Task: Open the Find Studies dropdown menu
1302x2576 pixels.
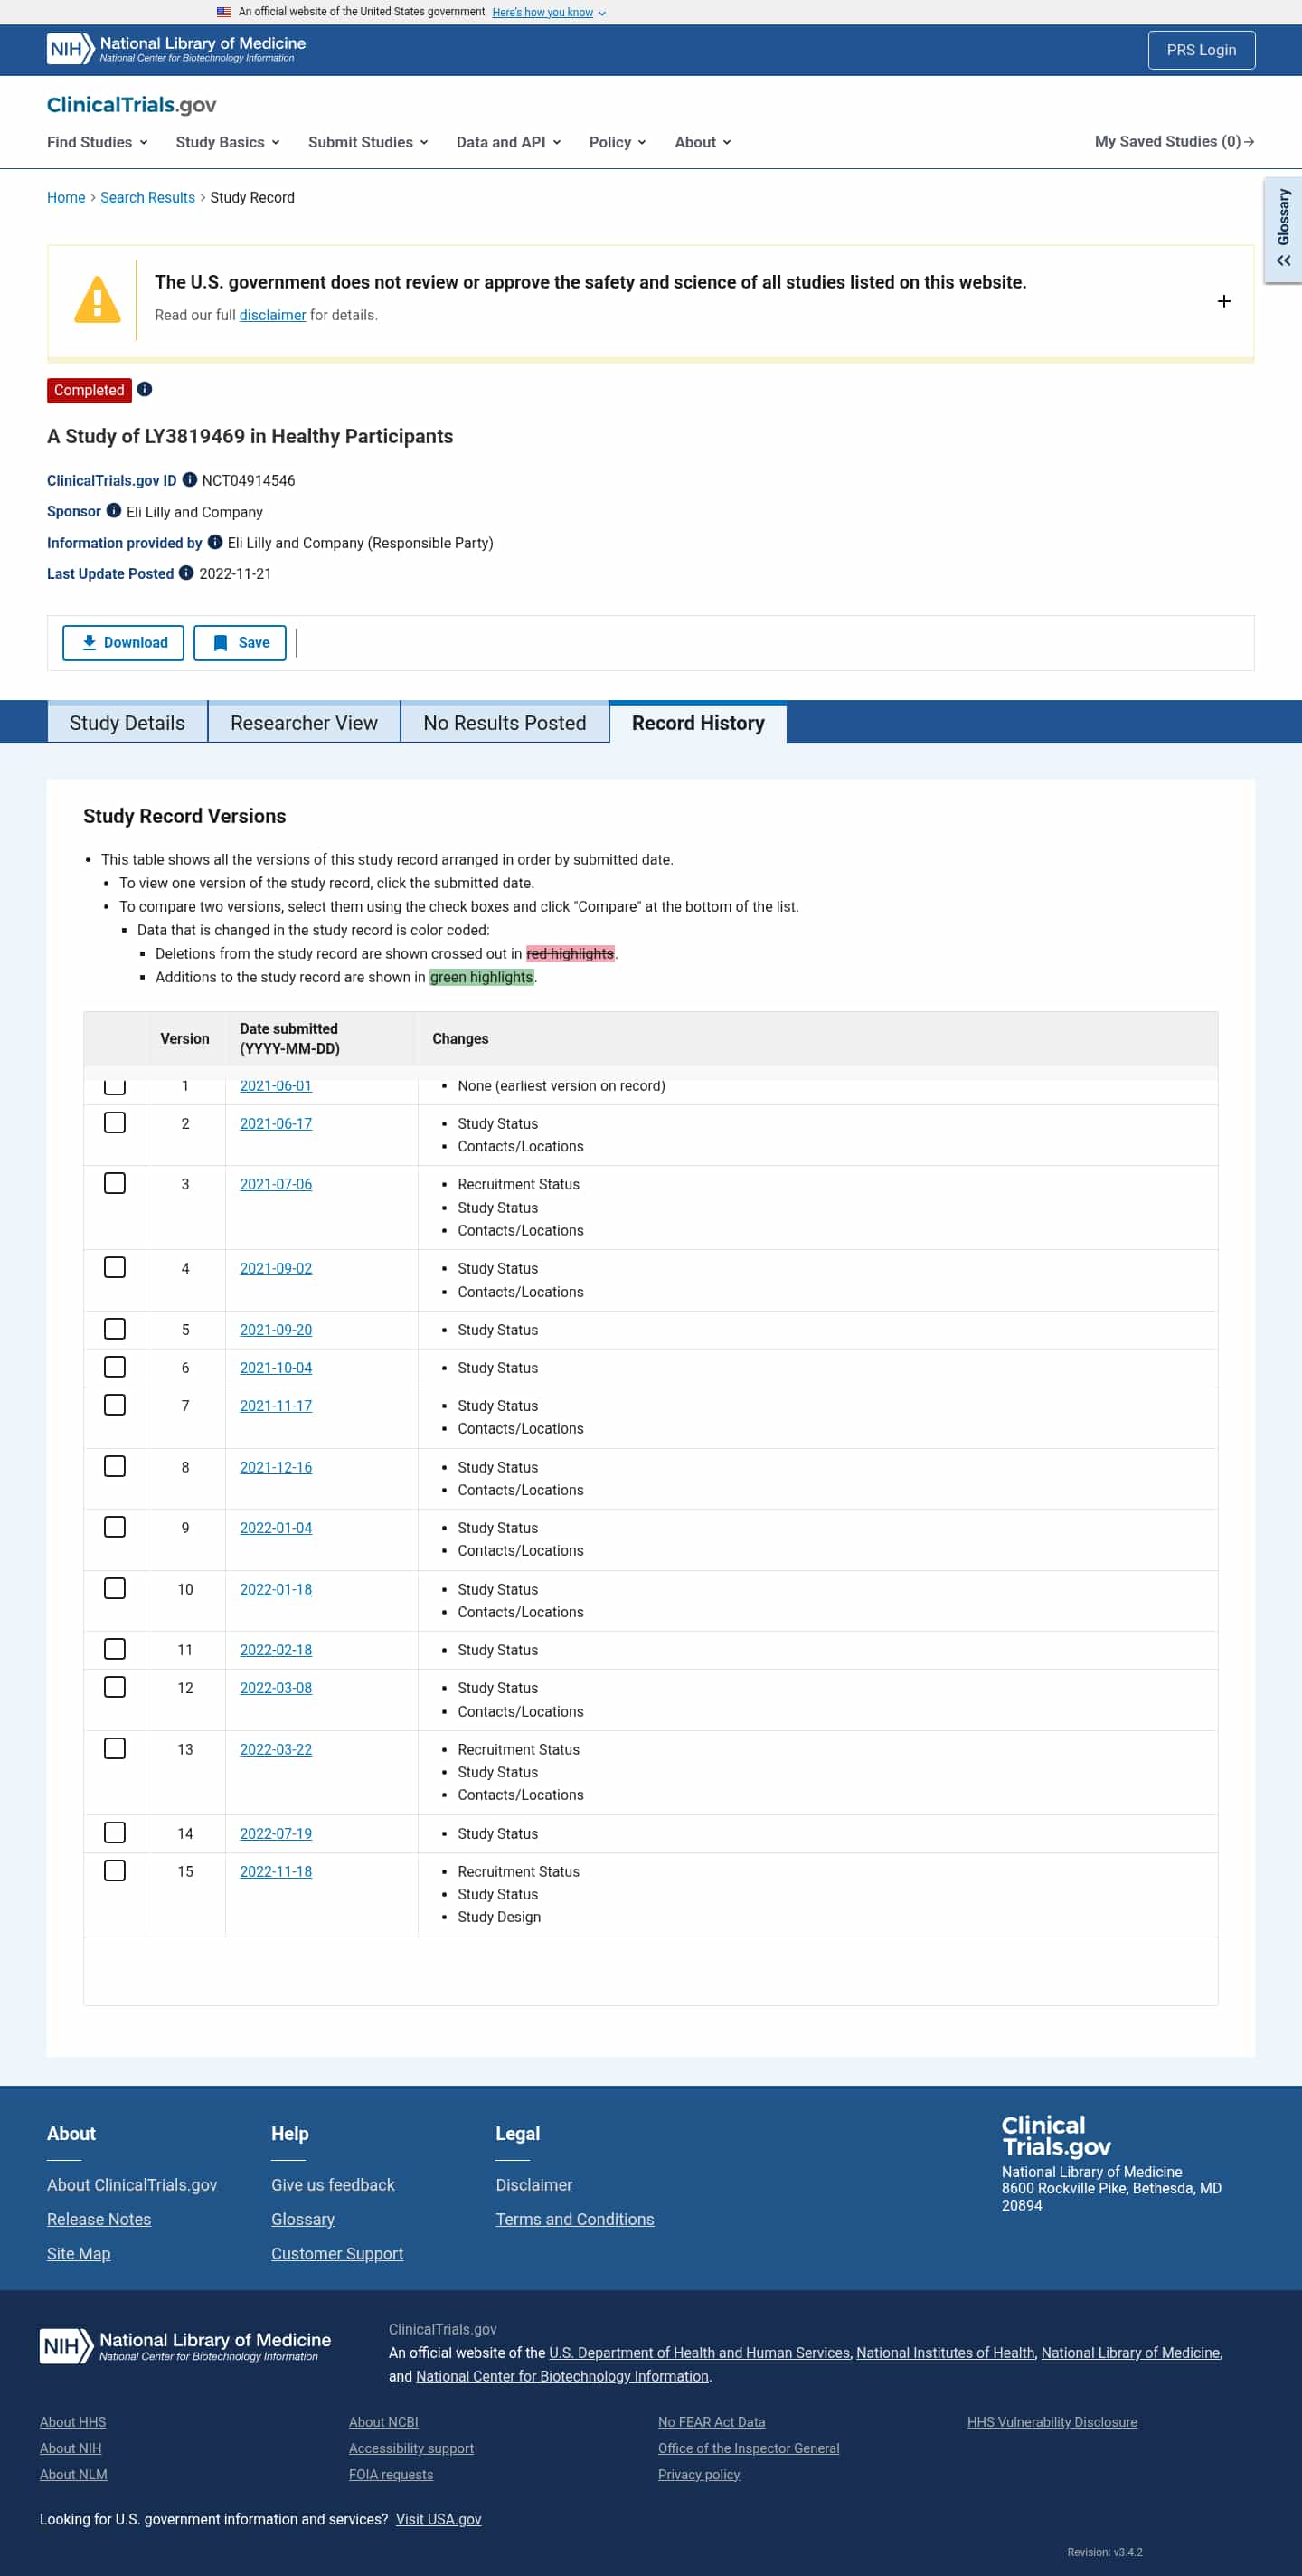Action: (97, 142)
